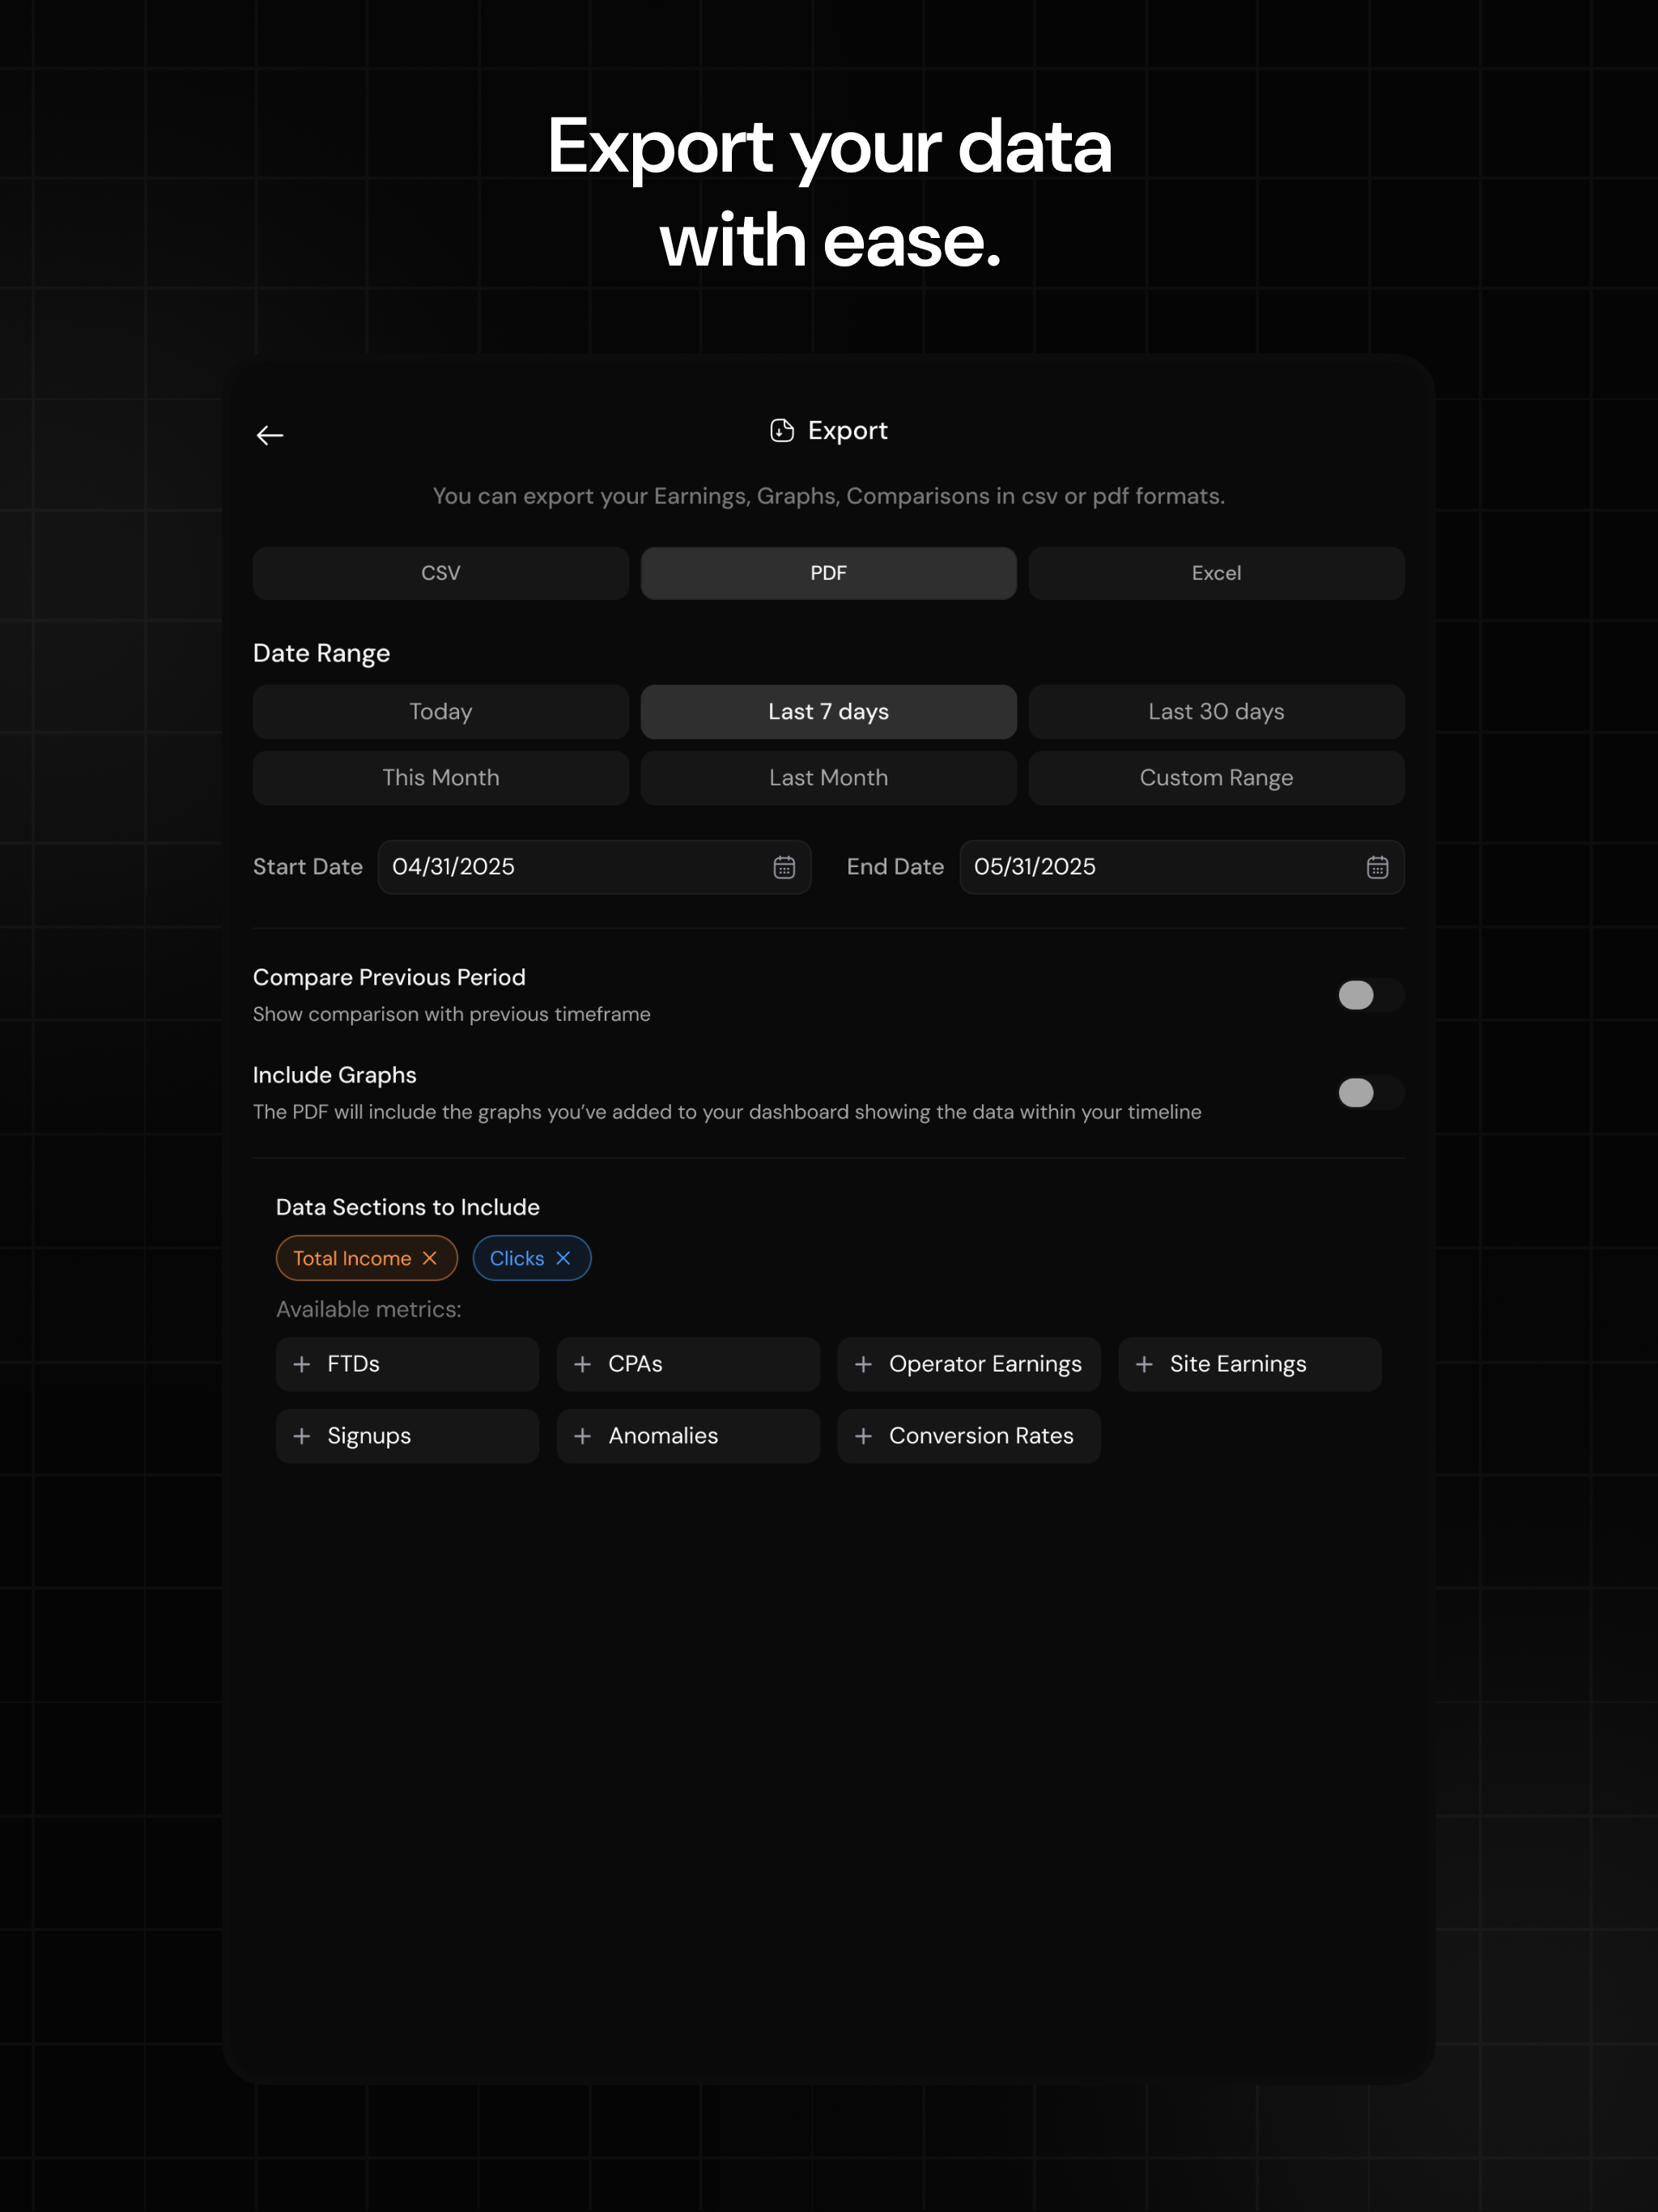
Task: Click the plus icon beside Signups
Action: [301, 1436]
